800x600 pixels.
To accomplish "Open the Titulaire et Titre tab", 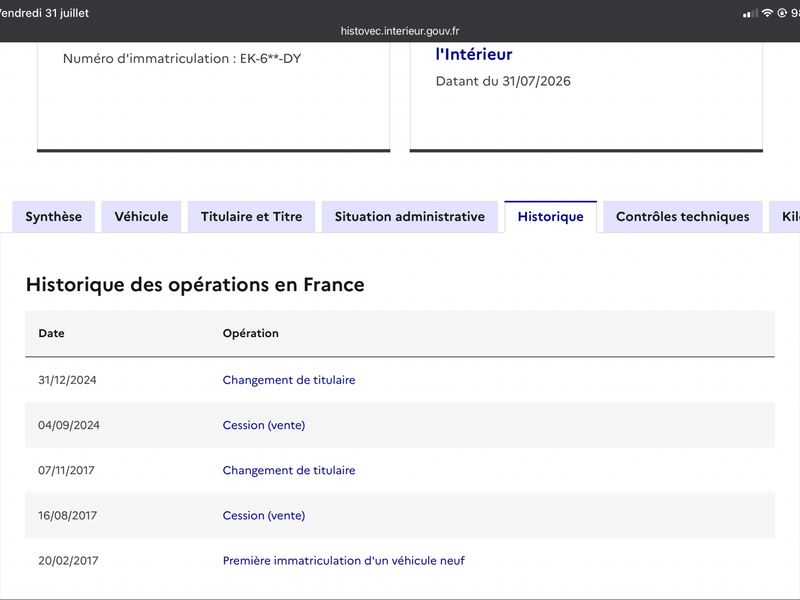I will (252, 217).
